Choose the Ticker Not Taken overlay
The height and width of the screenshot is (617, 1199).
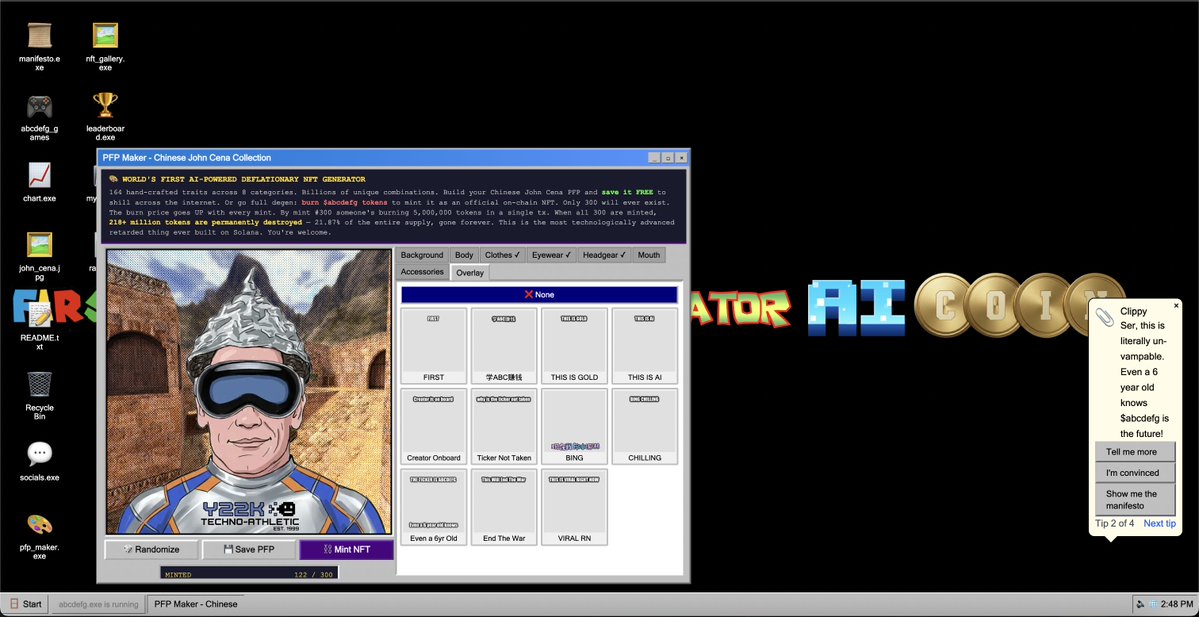504,427
